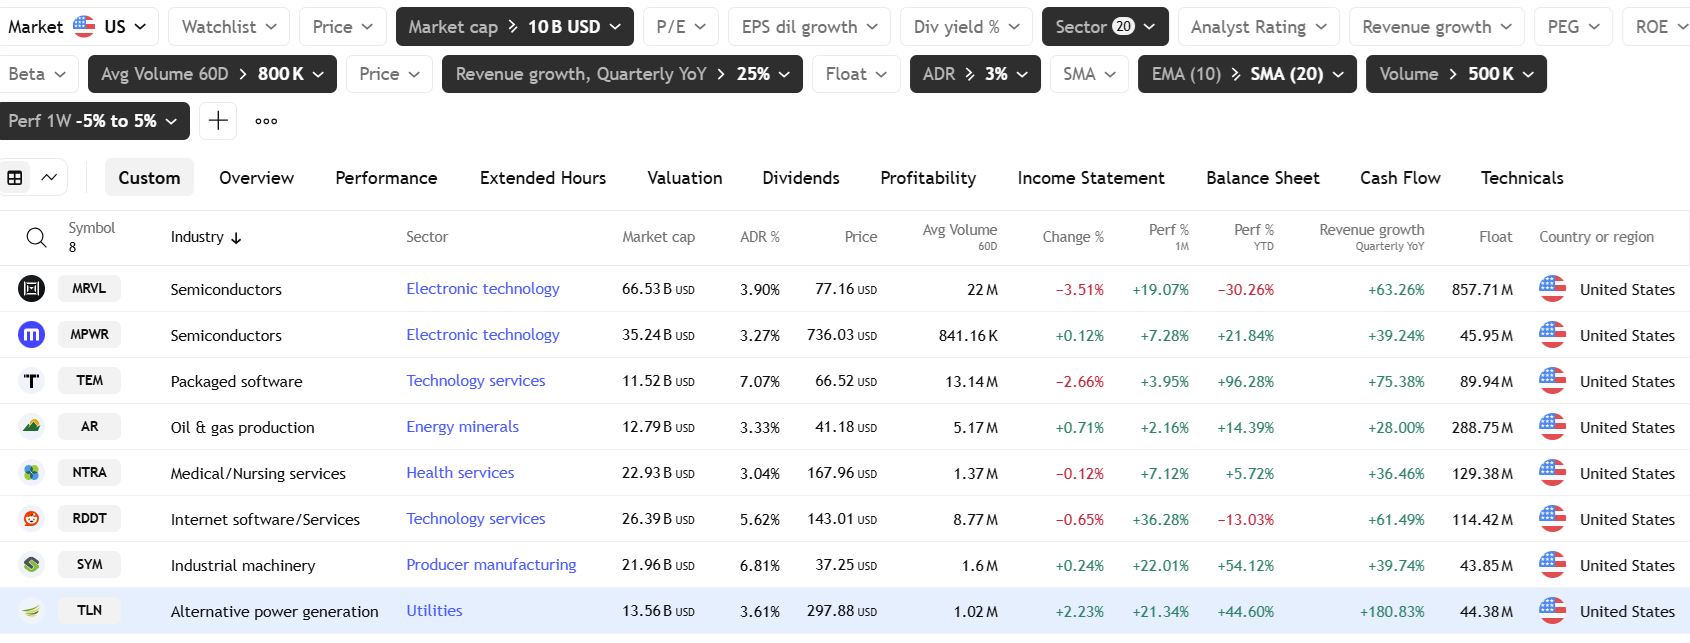The image size is (1690, 643).
Task: Switch to the Dividends tab
Action: click(x=801, y=178)
